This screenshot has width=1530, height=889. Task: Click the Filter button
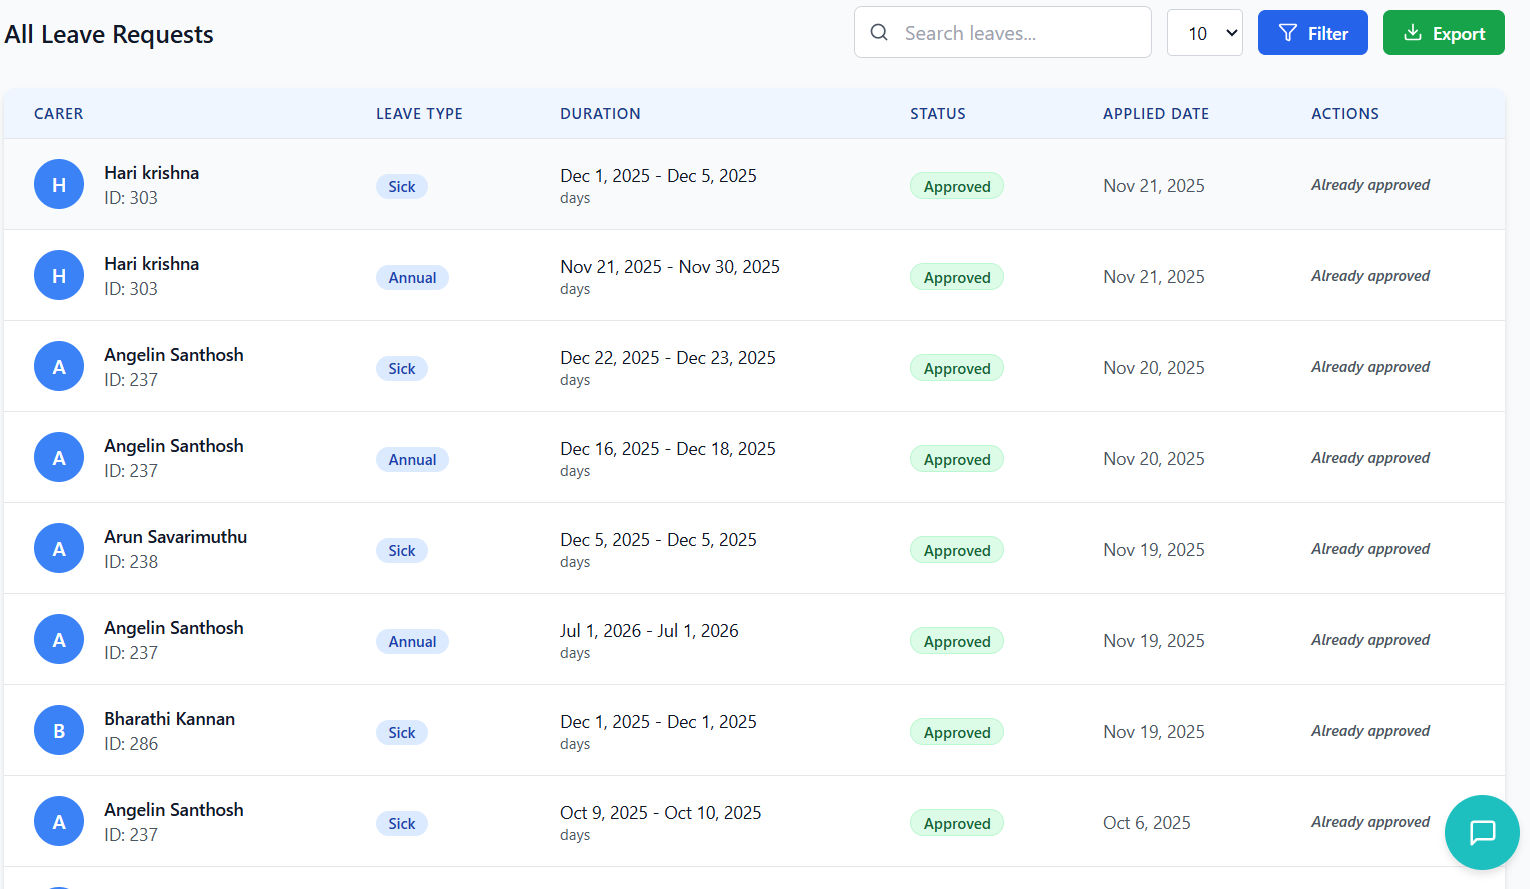[x=1312, y=33]
